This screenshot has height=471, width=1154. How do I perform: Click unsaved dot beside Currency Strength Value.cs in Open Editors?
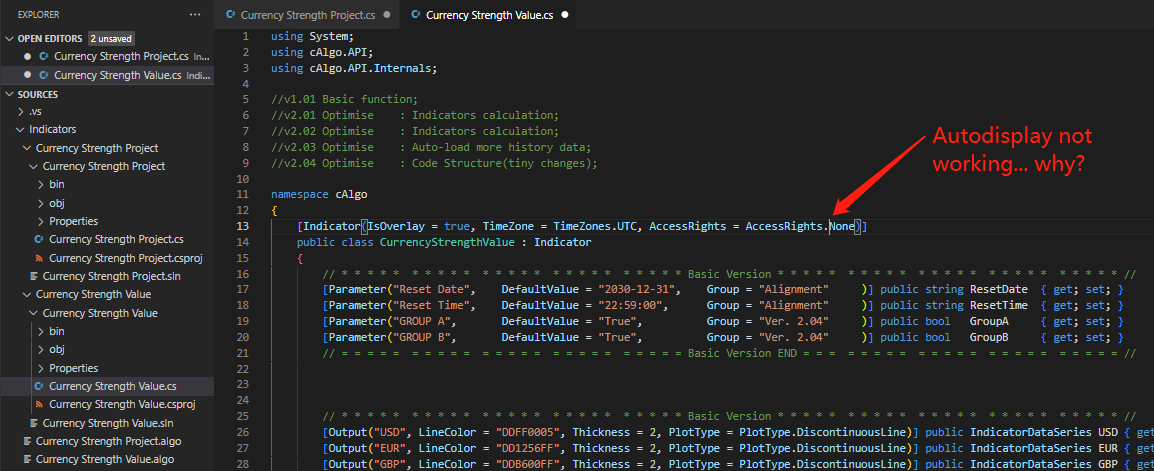pyautogui.click(x=27, y=75)
